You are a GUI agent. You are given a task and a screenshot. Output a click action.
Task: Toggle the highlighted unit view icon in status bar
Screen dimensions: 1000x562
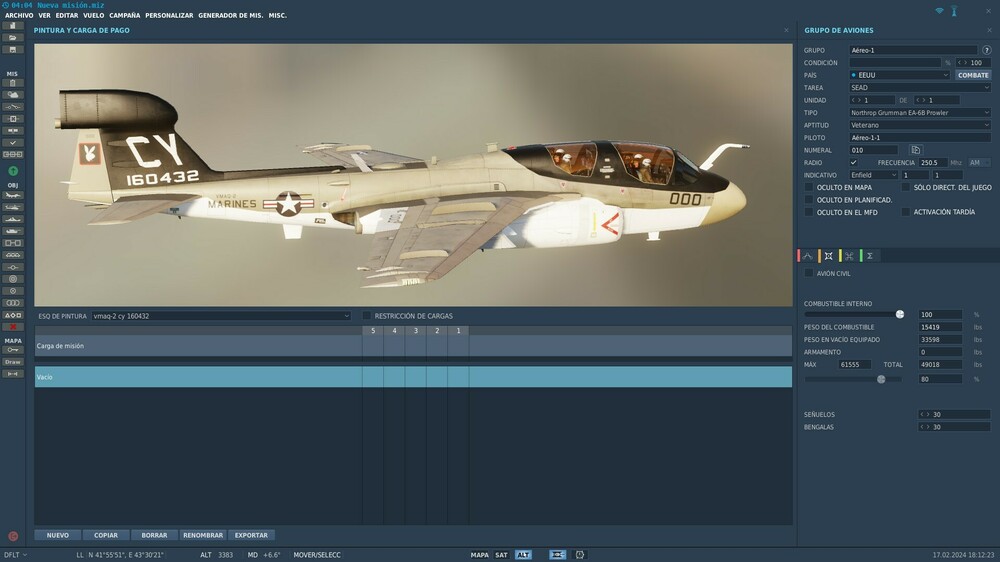click(x=557, y=555)
